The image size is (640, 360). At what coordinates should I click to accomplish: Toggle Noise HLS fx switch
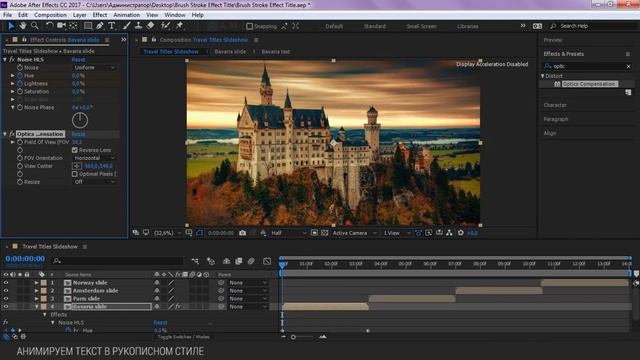(12, 60)
